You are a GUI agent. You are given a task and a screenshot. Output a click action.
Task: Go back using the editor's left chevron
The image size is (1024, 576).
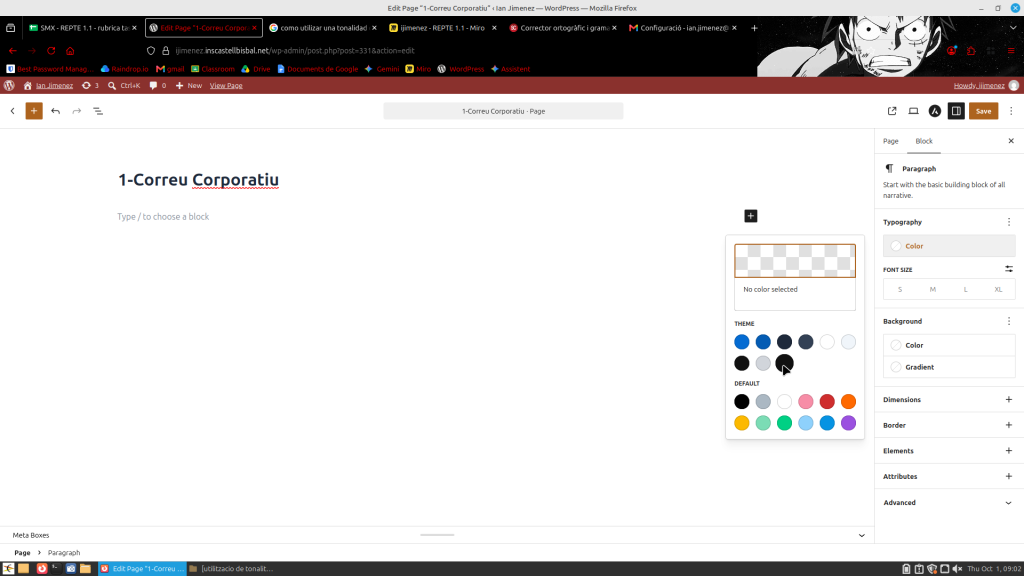coord(12,111)
